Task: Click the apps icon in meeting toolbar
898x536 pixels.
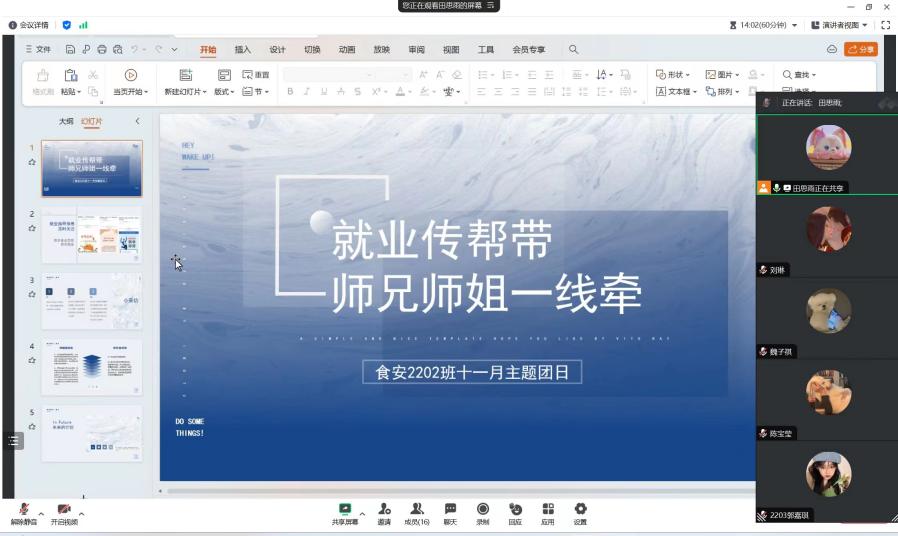Action: (x=547, y=510)
